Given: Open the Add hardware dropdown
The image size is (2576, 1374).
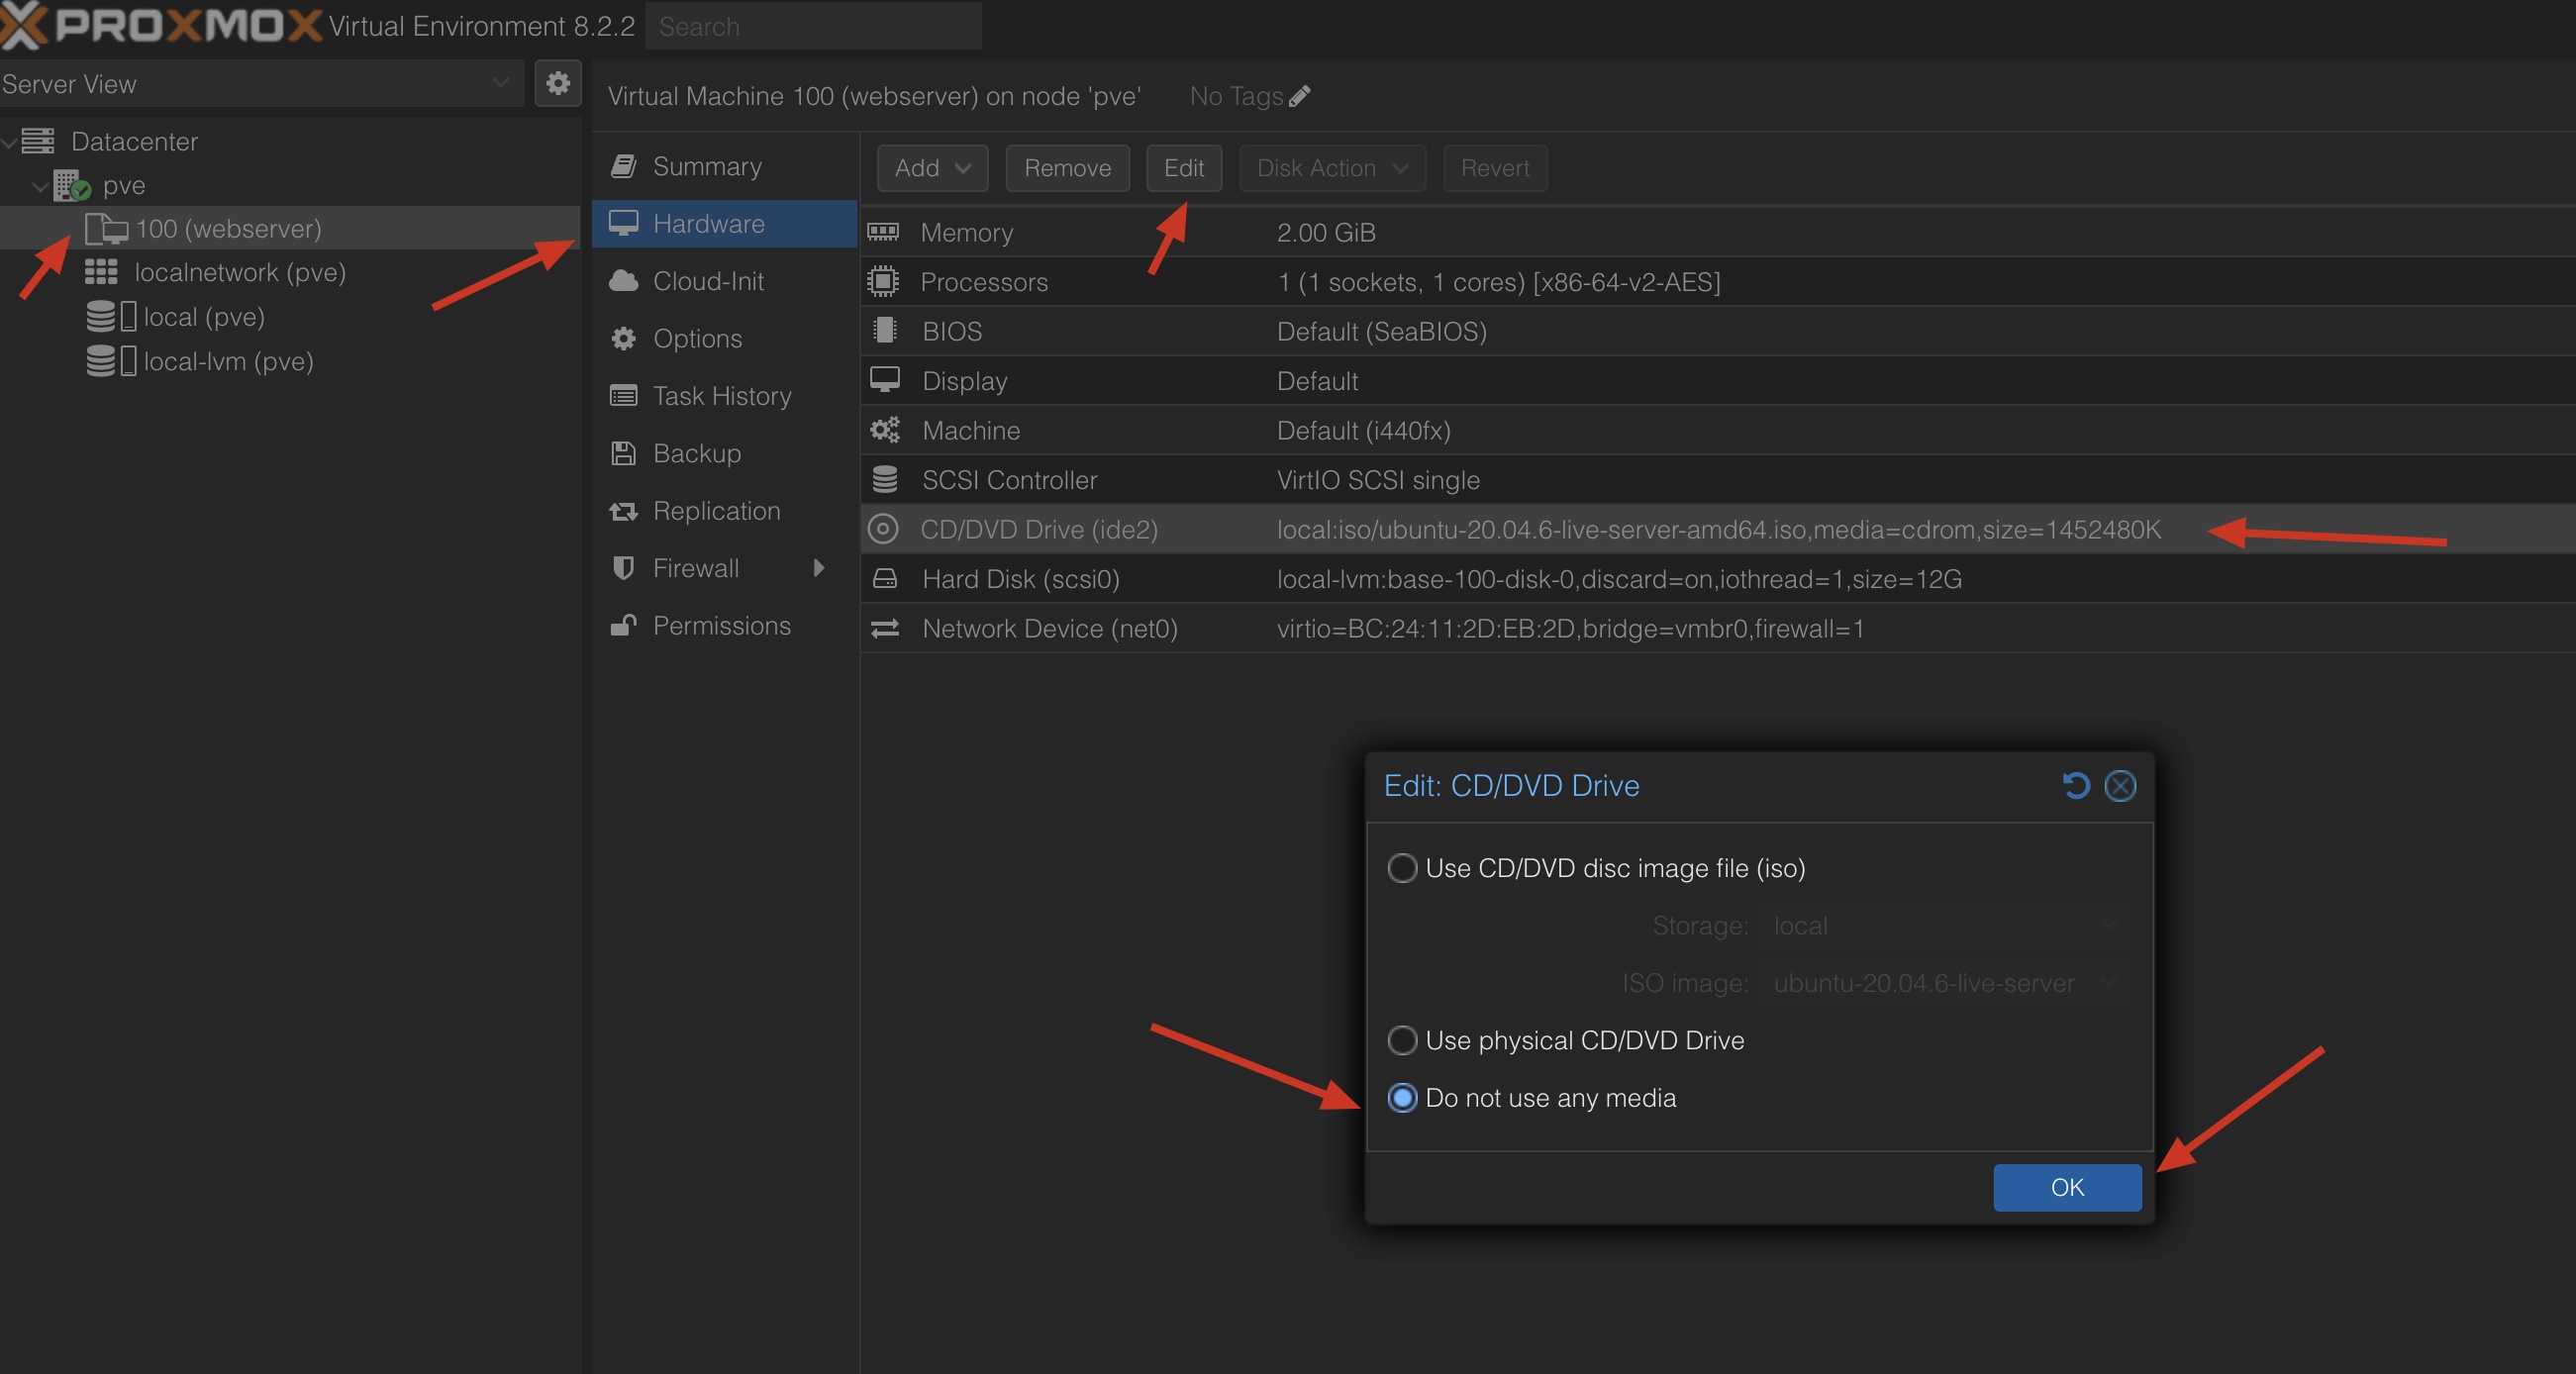Looking at the screenshot, I should [932, 168].
